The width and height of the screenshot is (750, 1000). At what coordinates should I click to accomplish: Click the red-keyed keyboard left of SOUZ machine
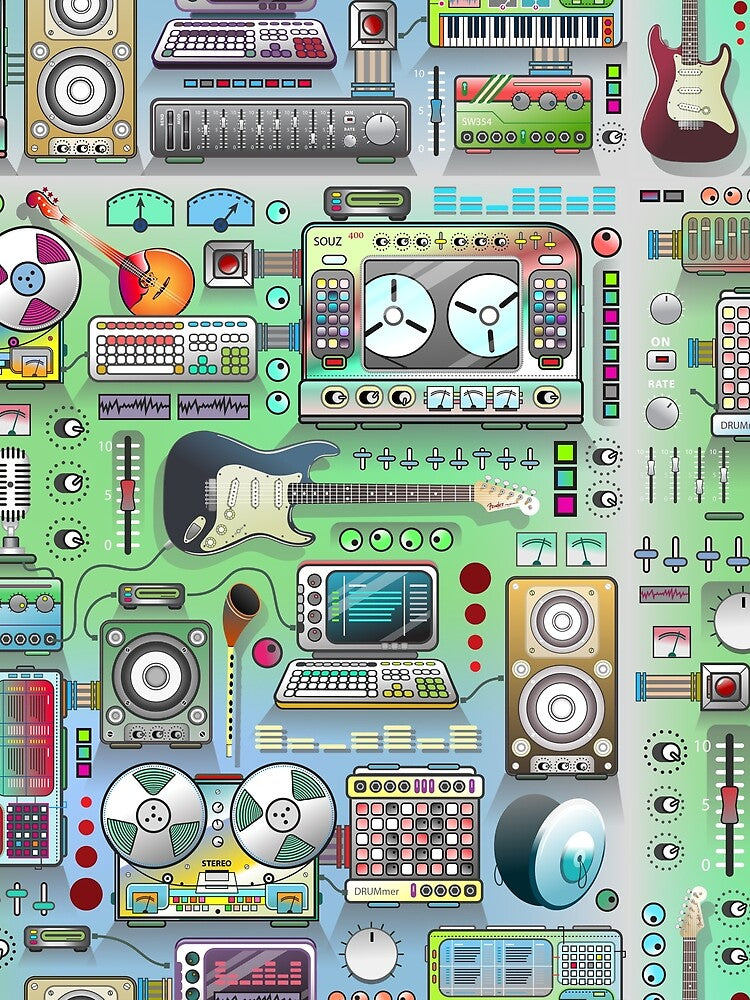pos(173,348)
